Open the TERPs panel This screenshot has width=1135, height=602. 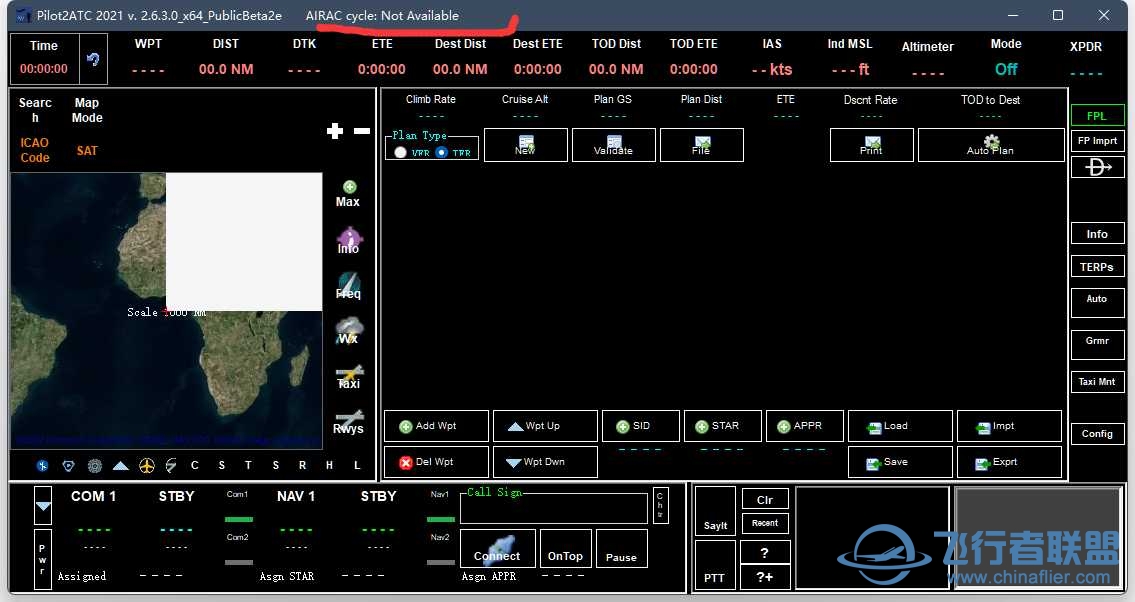click(1097, 267)
